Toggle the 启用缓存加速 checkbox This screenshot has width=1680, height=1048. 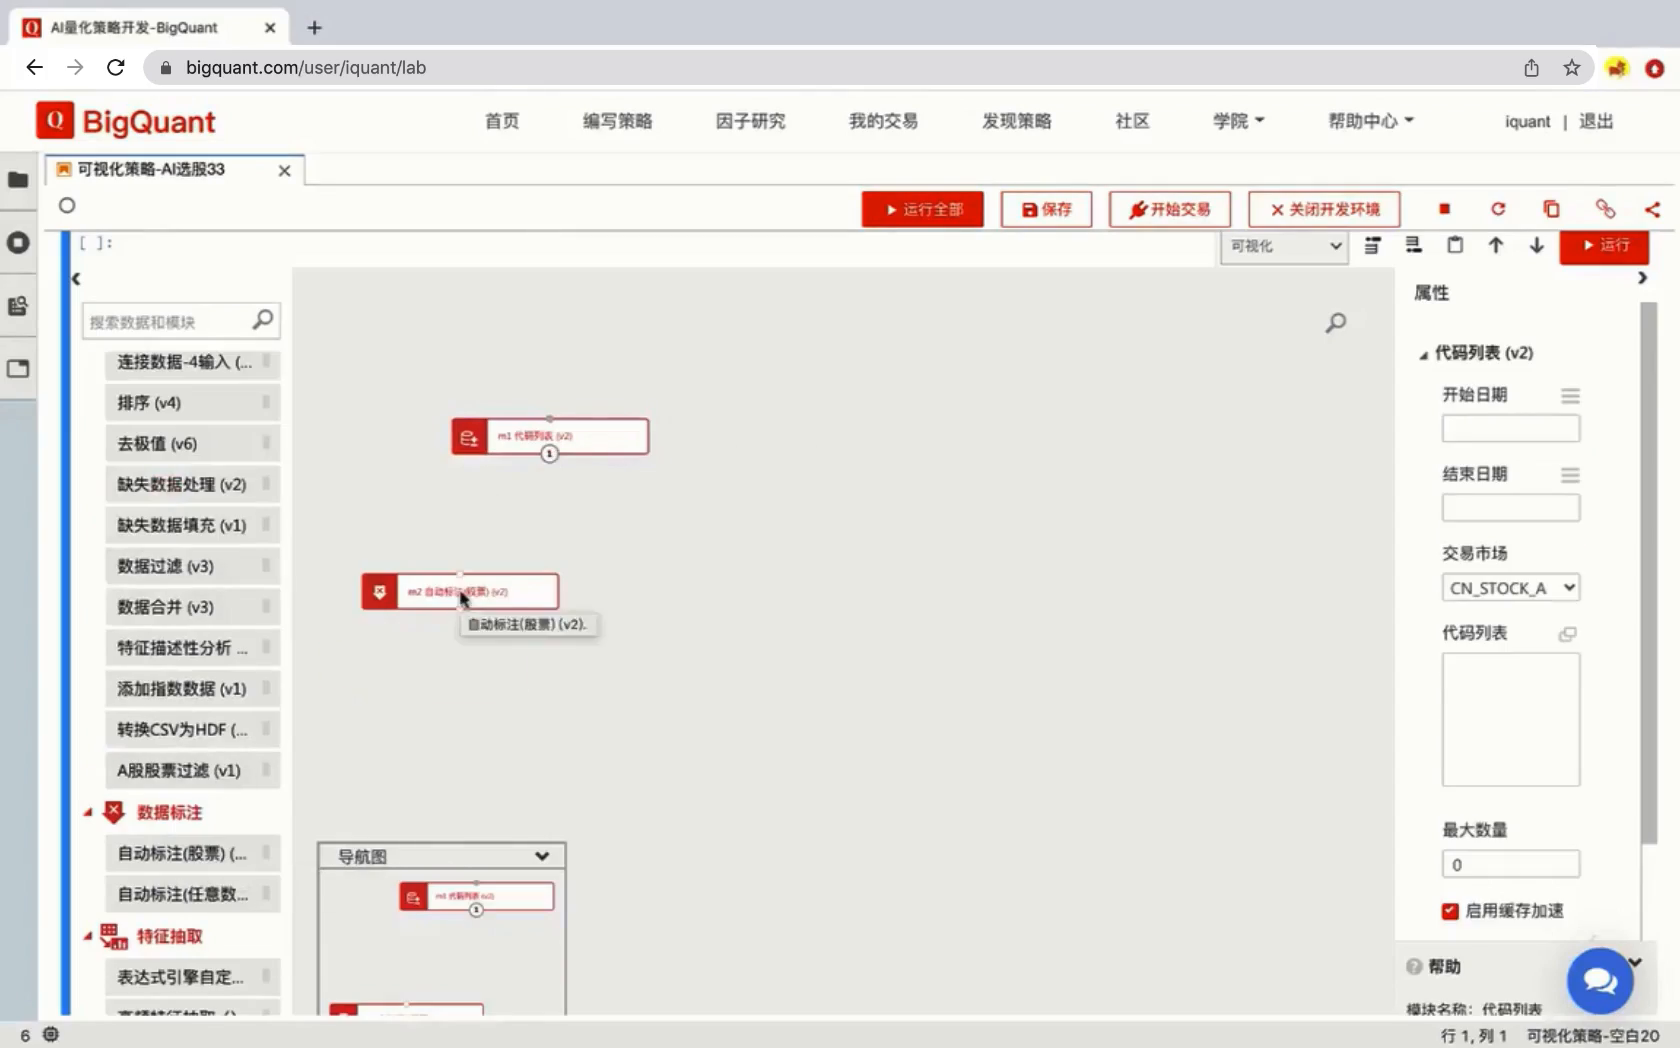(1450, 911)
